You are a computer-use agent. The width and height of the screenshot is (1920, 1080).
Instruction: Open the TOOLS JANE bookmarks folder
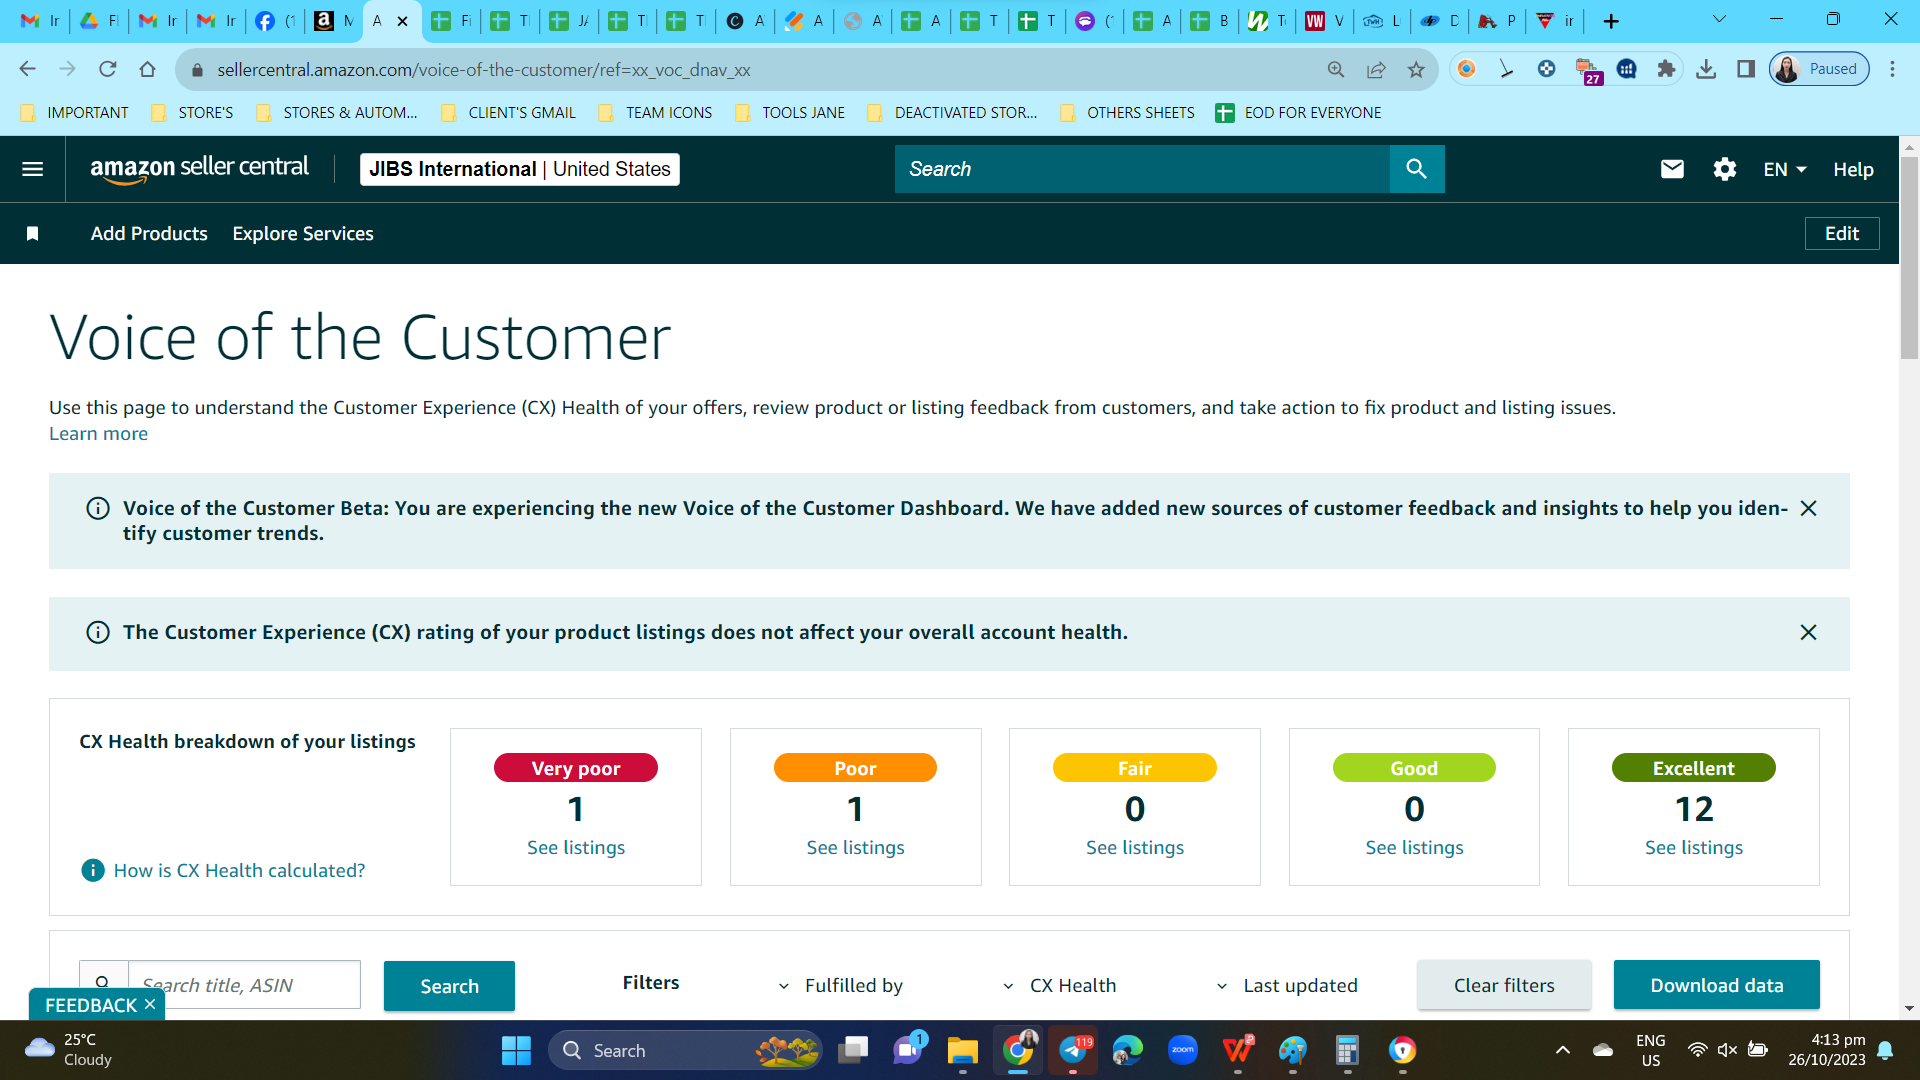coord(790,113)
